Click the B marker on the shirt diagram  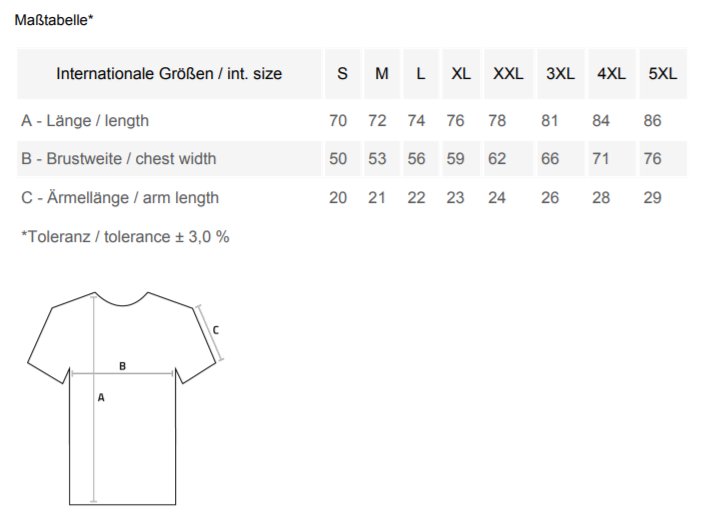122,366
